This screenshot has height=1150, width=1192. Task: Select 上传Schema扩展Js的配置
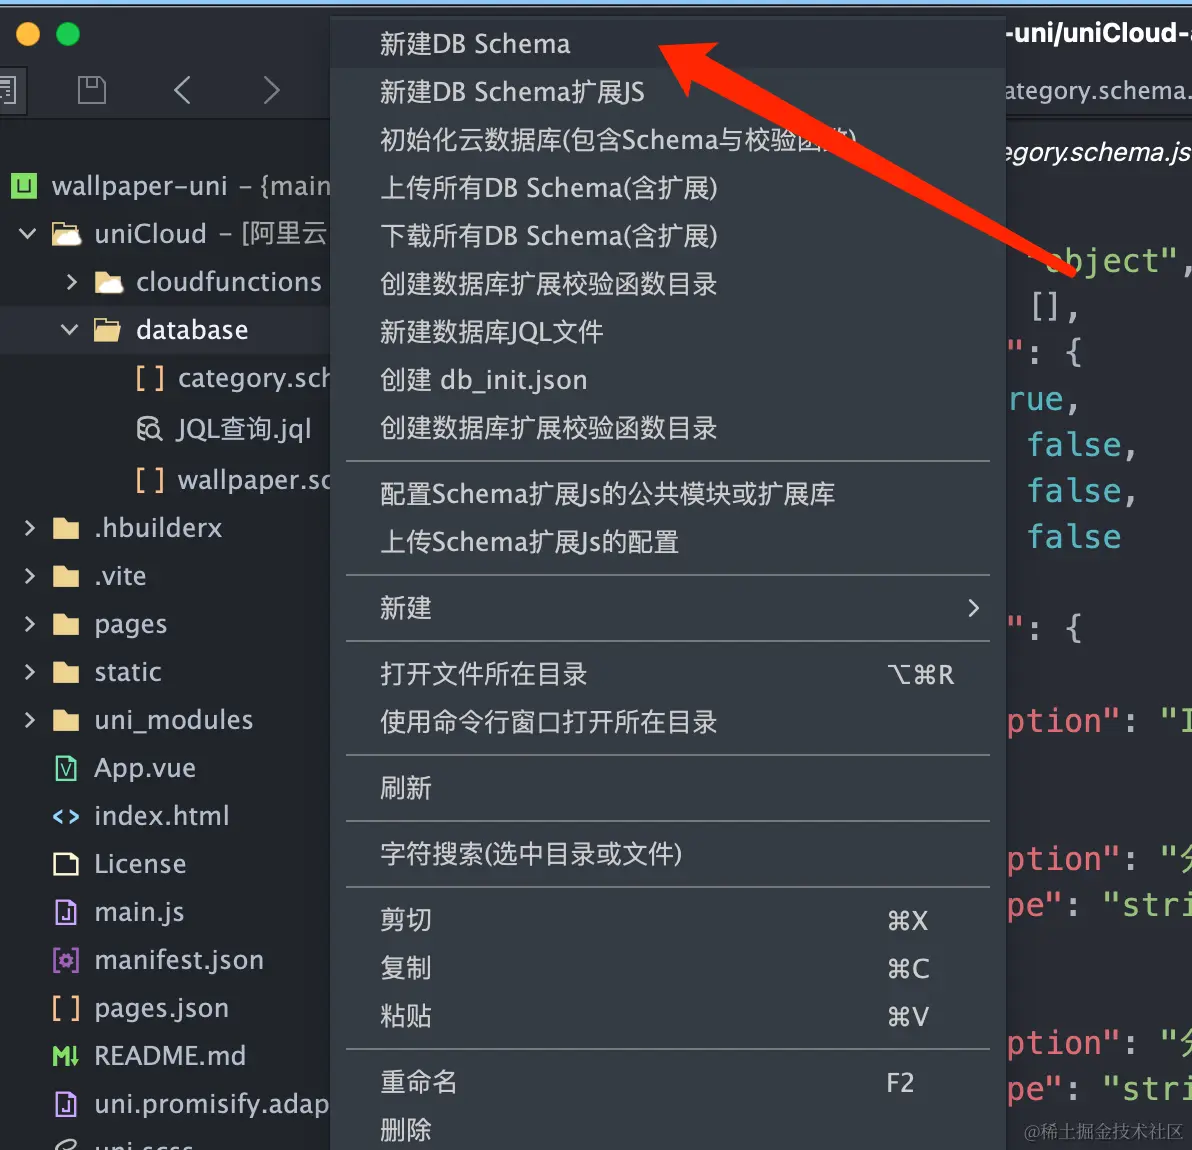coord(667,542)
